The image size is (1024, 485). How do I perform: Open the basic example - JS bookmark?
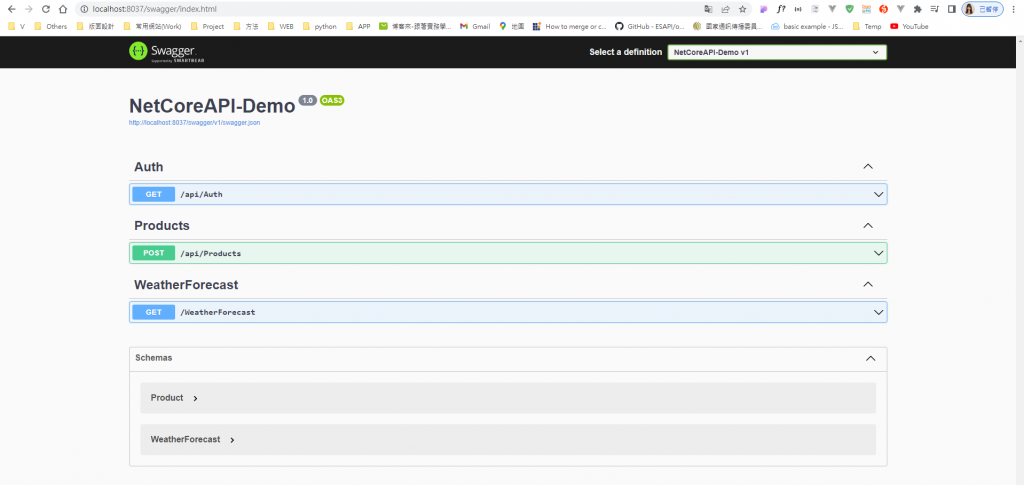(807, 27)
